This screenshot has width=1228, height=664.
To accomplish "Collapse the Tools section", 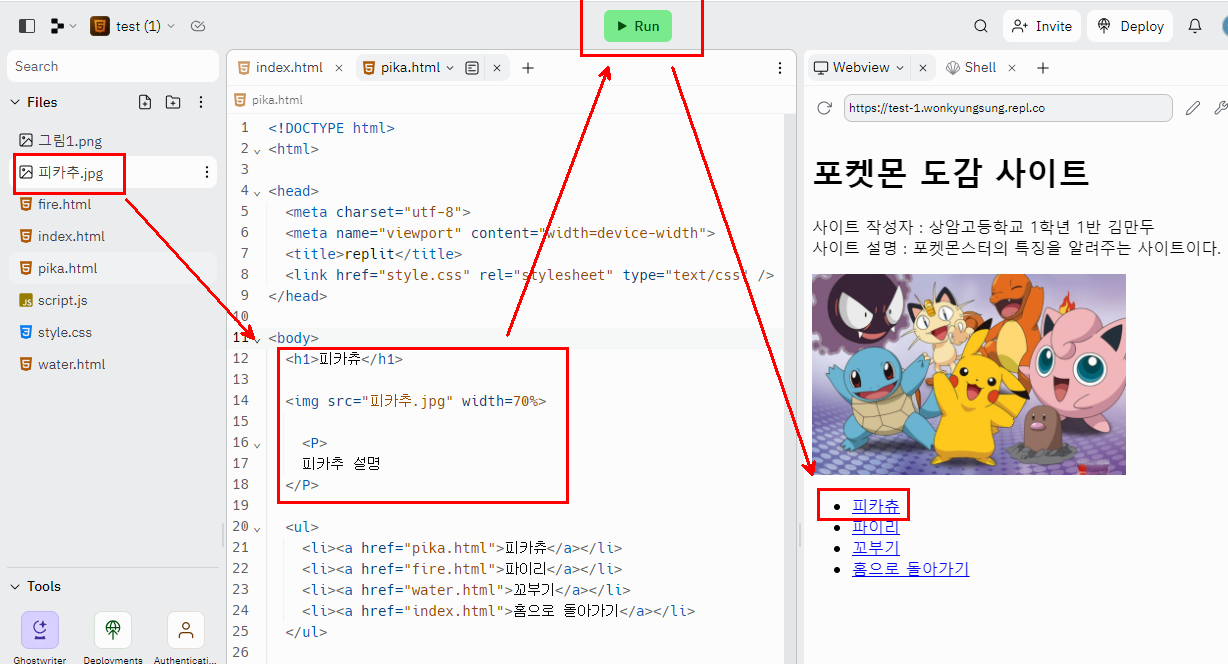I will (15, 586).
